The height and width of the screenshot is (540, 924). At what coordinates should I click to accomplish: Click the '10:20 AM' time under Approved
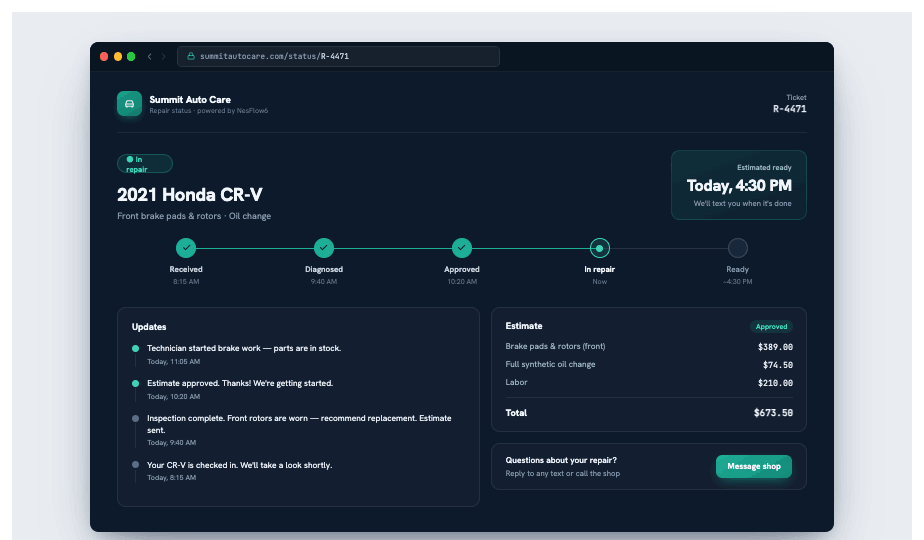(x=462, y=282)
